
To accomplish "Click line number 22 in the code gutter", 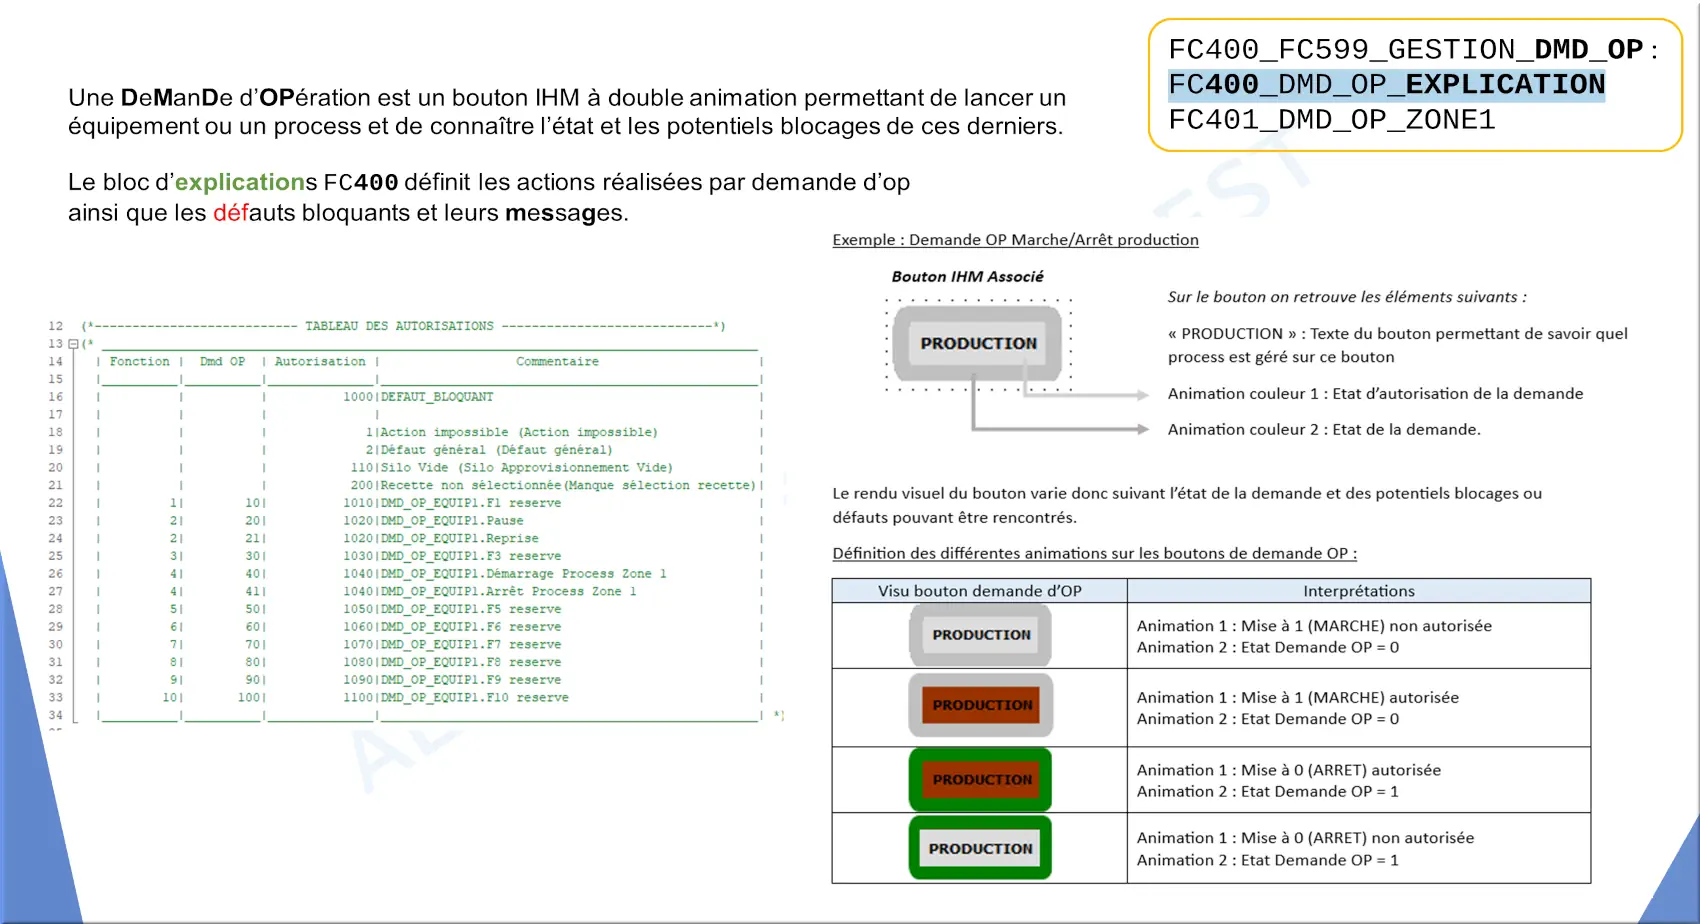I will (55, 503).
